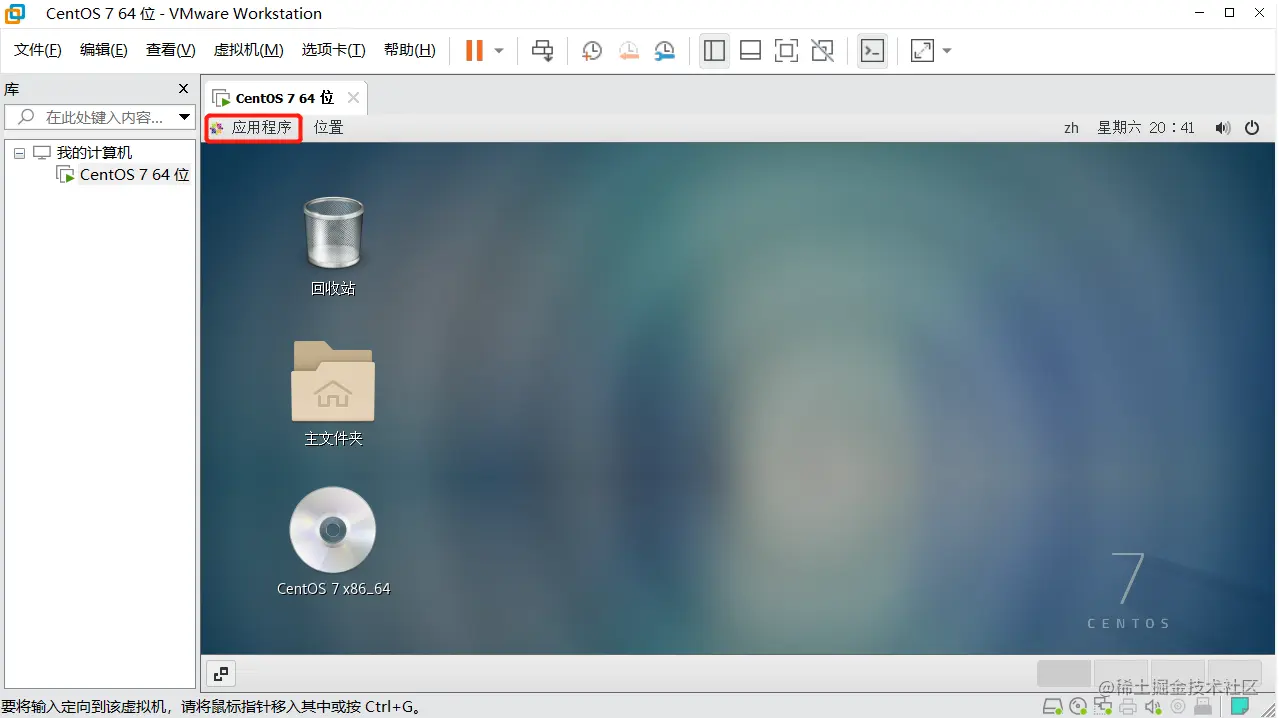Take a snapshot of the virtual machine
The width and height of the screenshot is (1279, 718).
[591, 50]
